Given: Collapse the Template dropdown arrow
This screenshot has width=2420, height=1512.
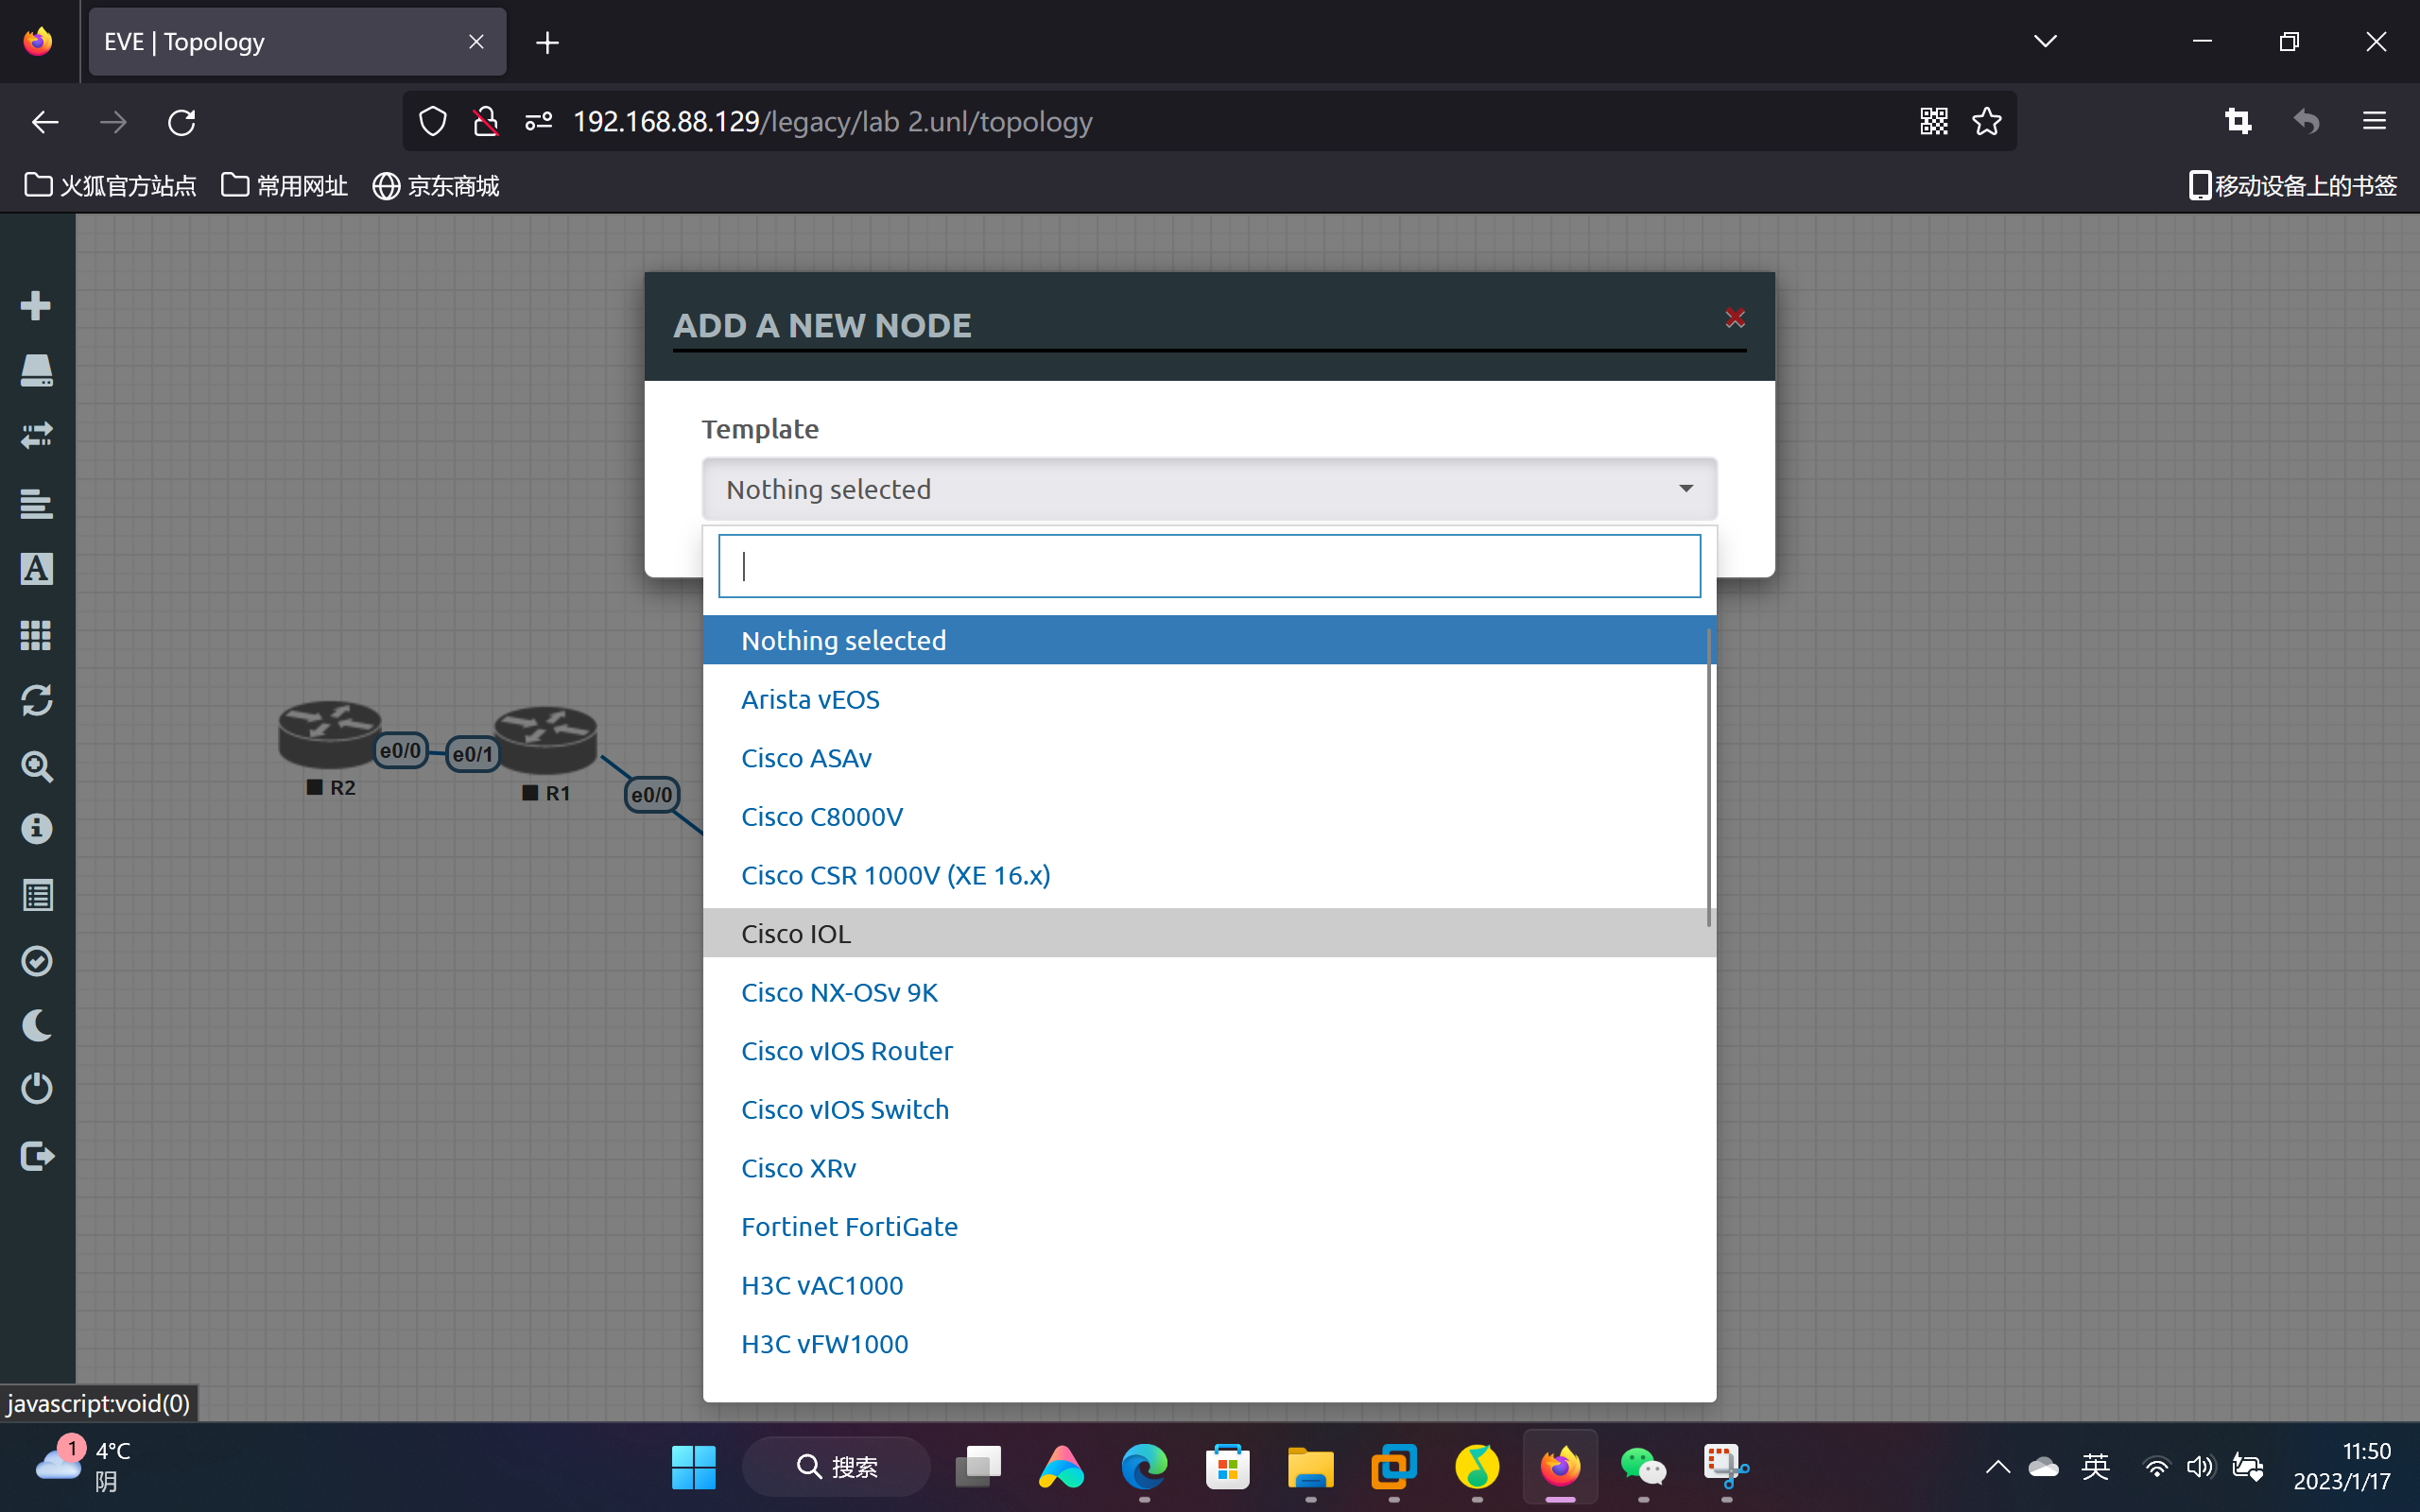Looking at the screenshot, I should click(x=1686, y=489).
